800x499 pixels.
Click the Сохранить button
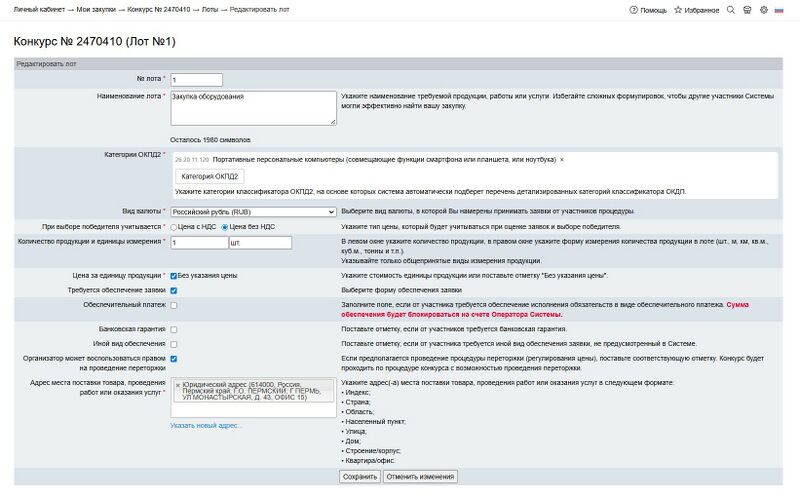pos(360,477)
